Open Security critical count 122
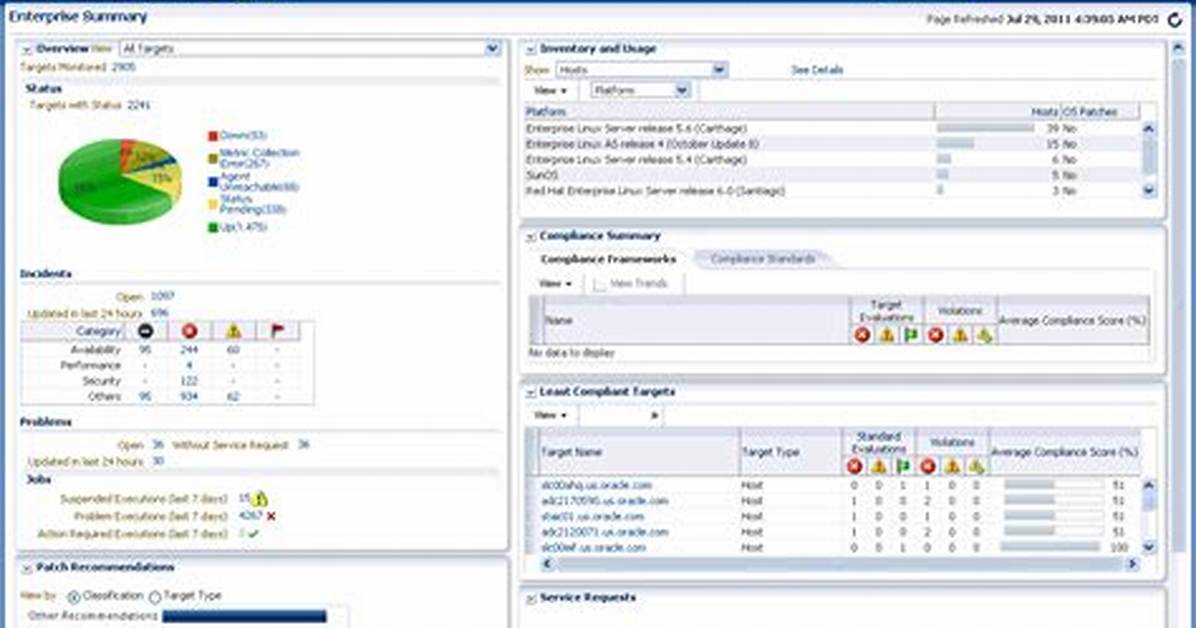This screenshot has width=1196, height=628. click(189, 381)
